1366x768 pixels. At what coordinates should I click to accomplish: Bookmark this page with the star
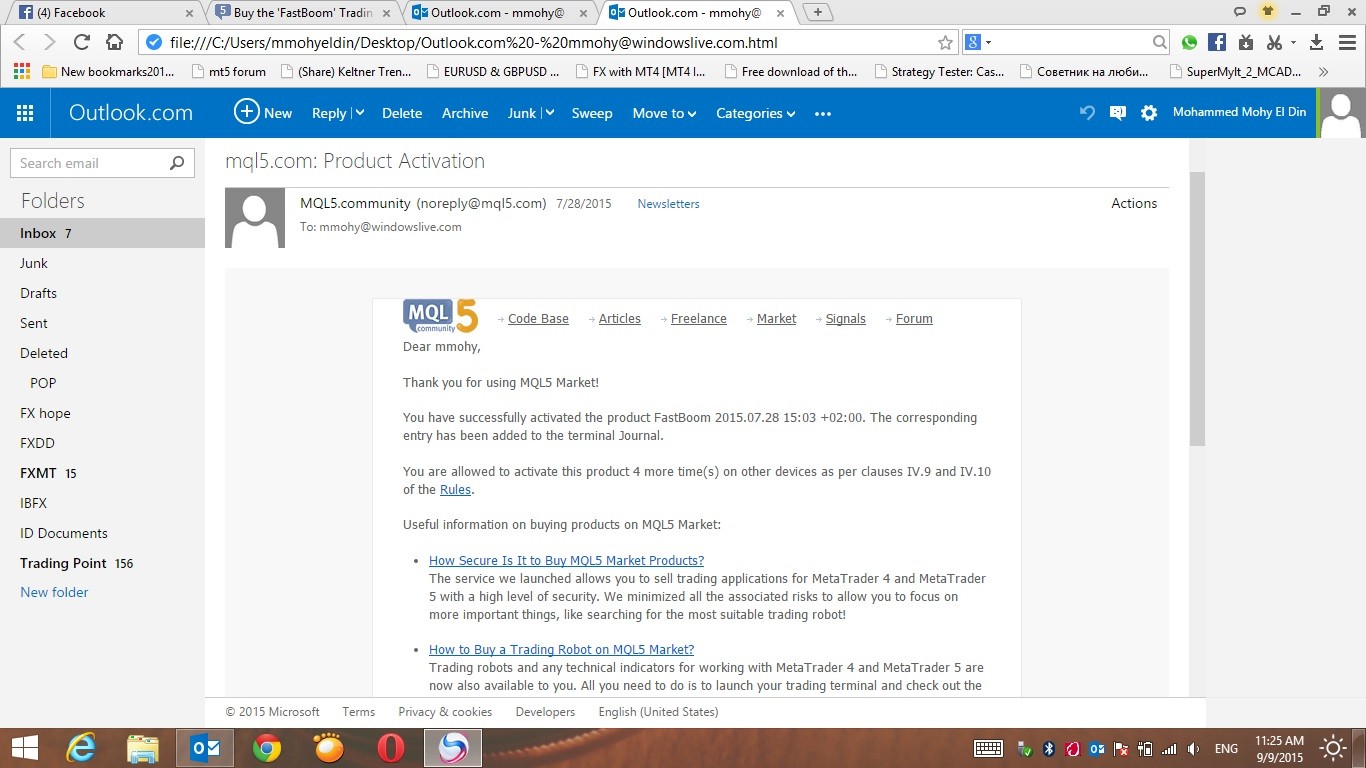point(945,43)
